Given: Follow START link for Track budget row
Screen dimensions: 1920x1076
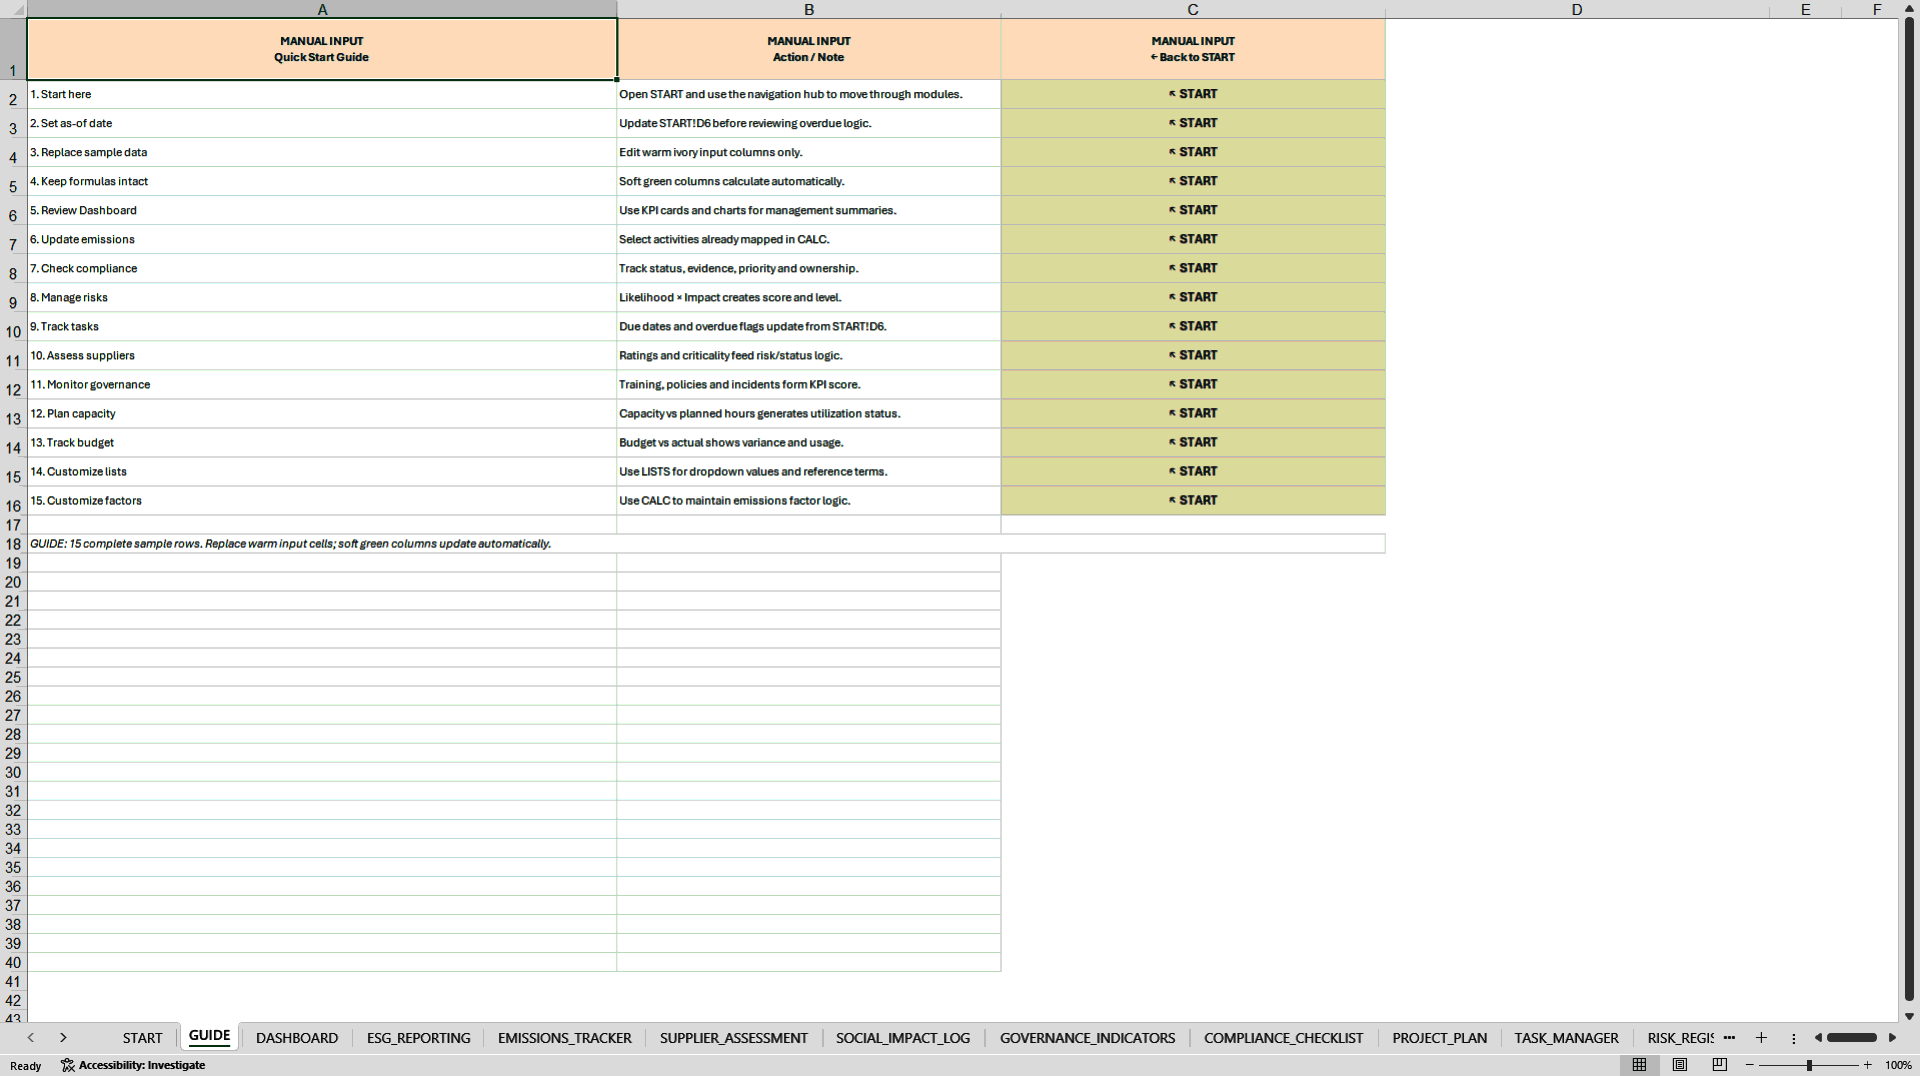Looking at the screenshot, I should (1193, 442).
